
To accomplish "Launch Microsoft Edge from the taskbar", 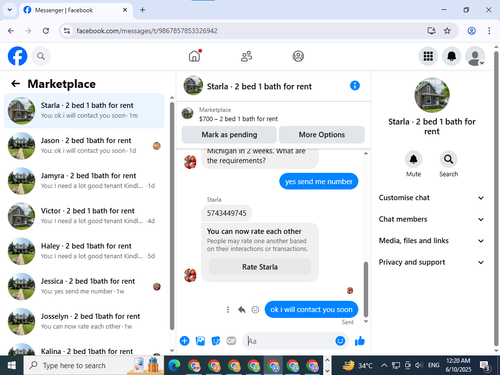I will (x=174, y=366).
